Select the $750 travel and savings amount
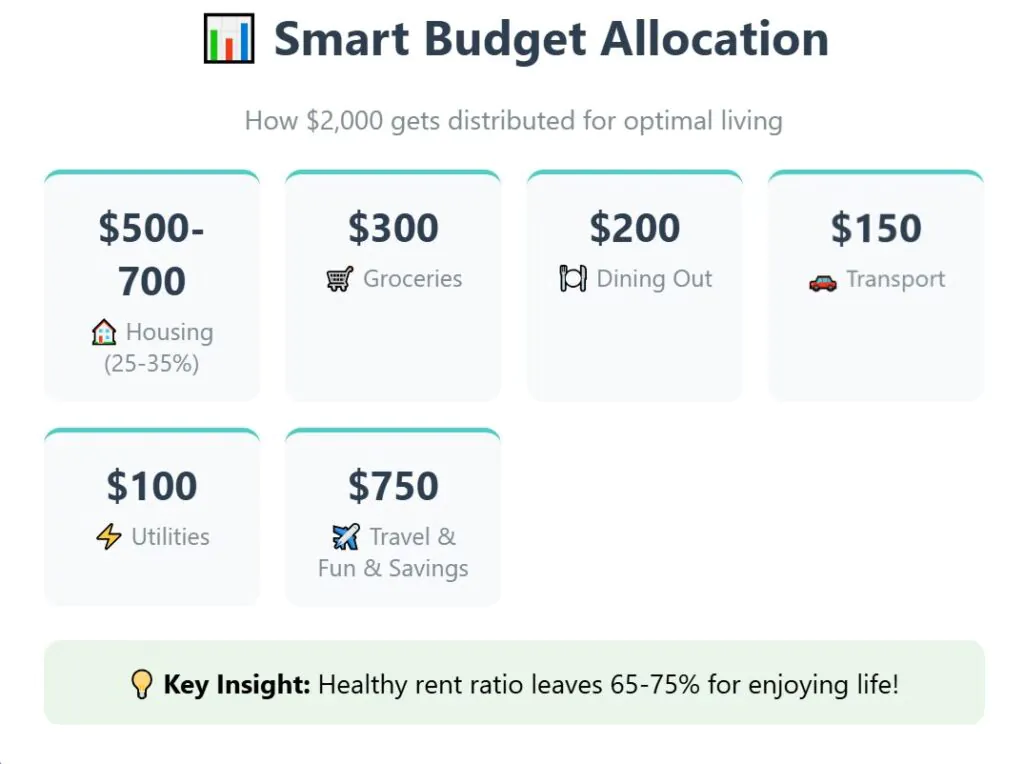This screenshot has width=1024, height=764. (x=393, y=486)
